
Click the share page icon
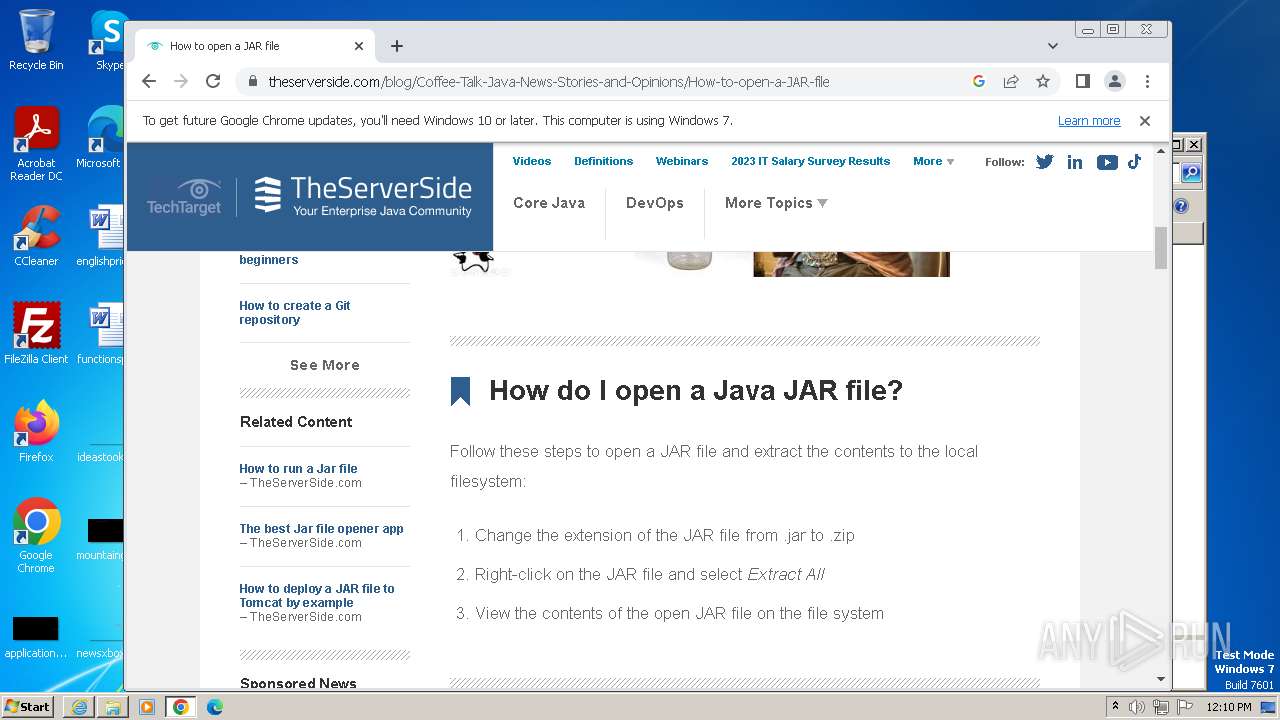pyautogui.click(x=1011, y=81)
